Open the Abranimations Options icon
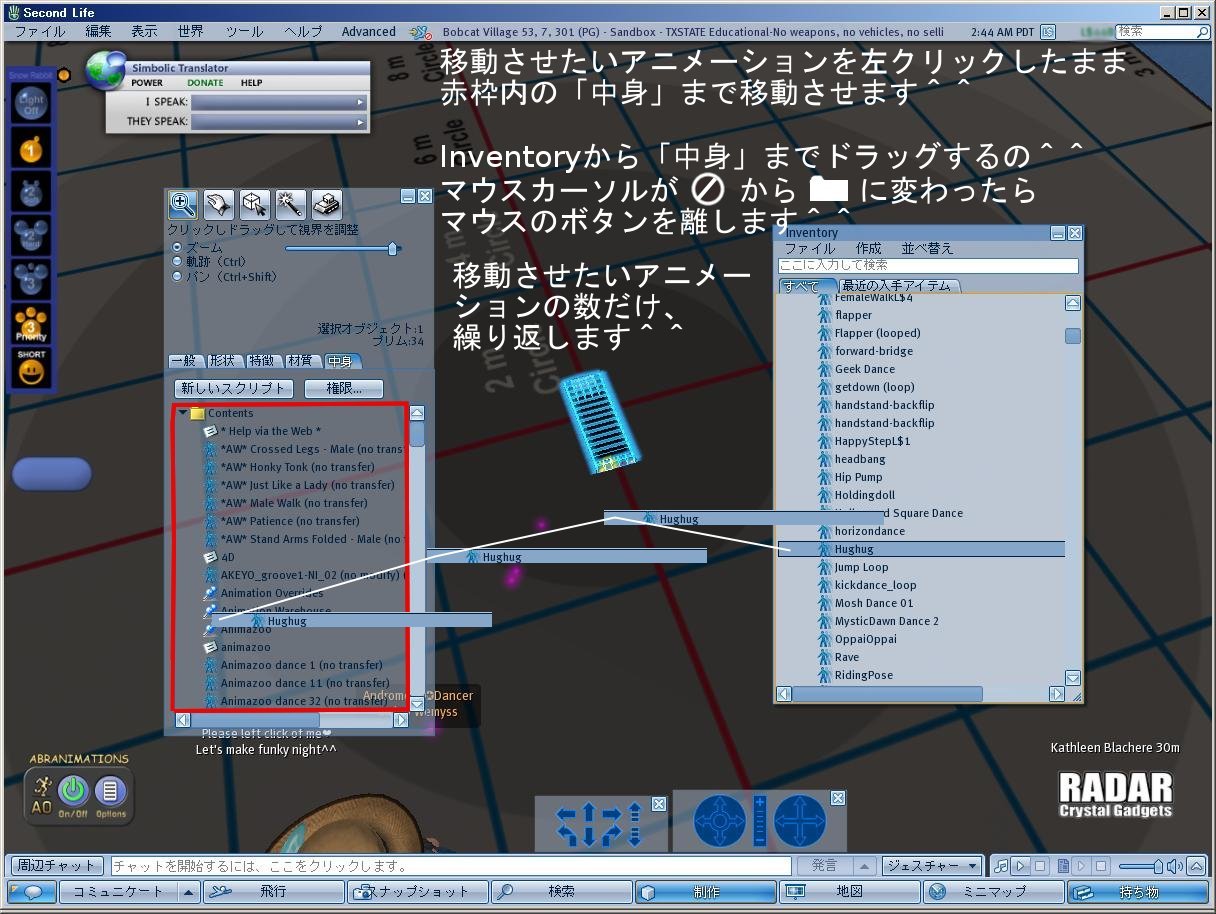The image size is (1216, 914). 110,791
